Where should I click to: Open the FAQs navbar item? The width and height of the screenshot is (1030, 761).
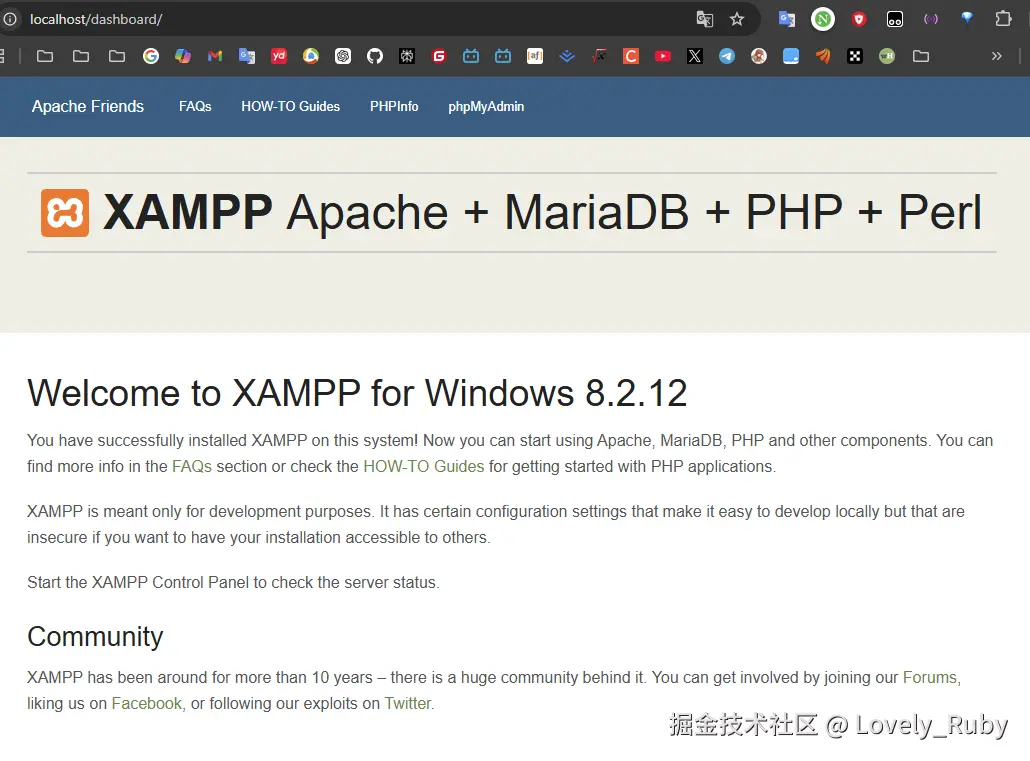(x=195, y=106)
